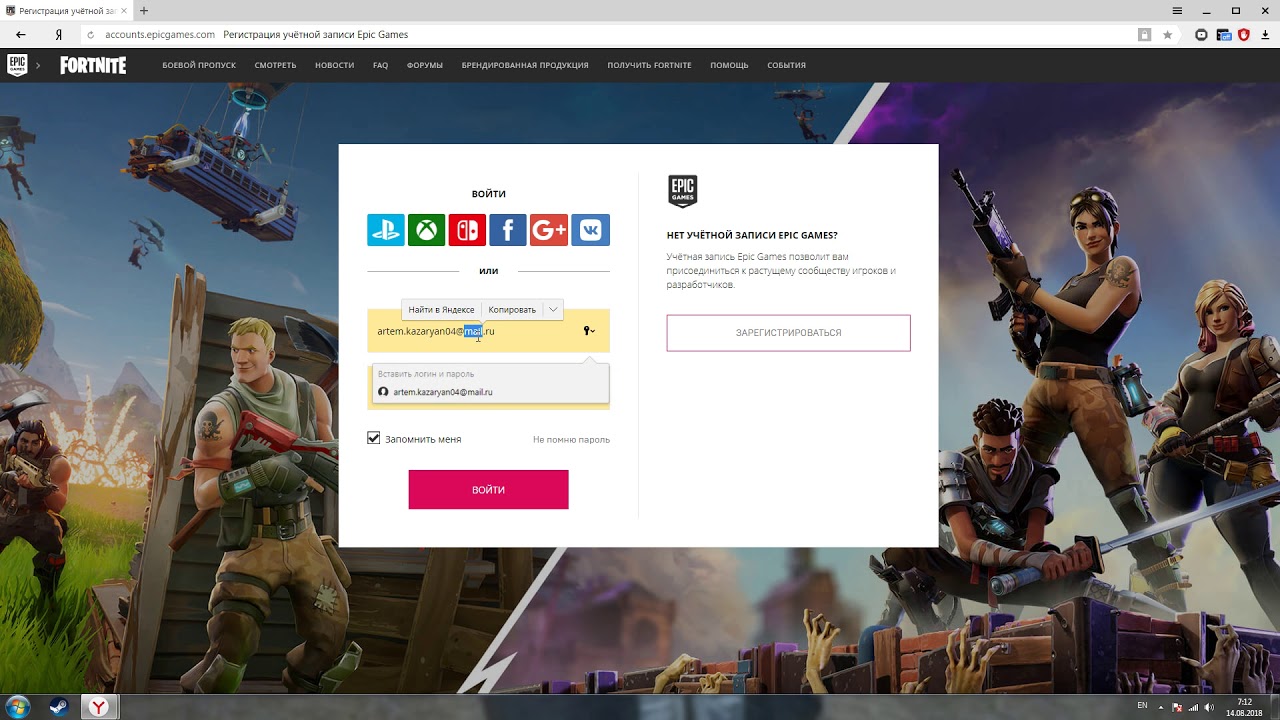
Task: Sign in with the VK icon
Action: pyautogui.click(x=590, y=230)
